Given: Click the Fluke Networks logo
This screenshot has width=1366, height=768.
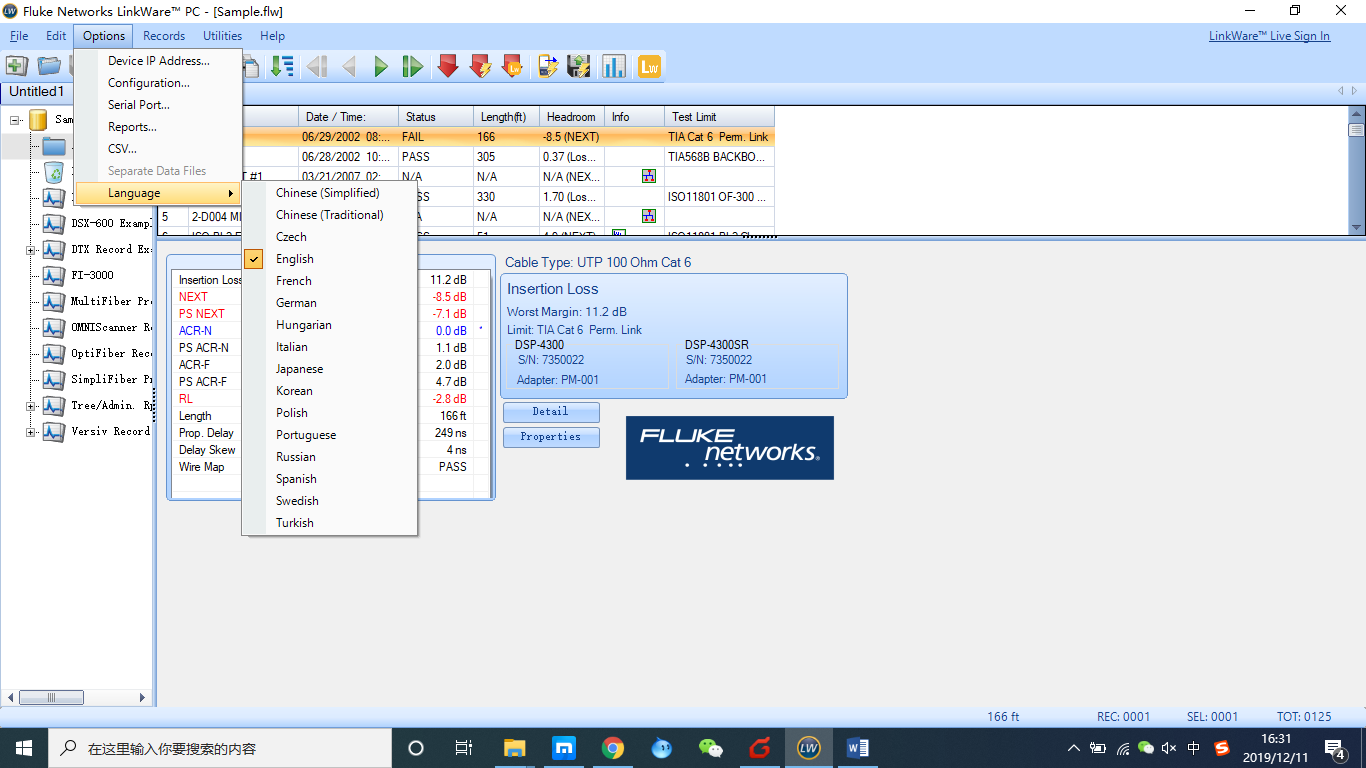Looking at the screenshot, I should [730, 448].
